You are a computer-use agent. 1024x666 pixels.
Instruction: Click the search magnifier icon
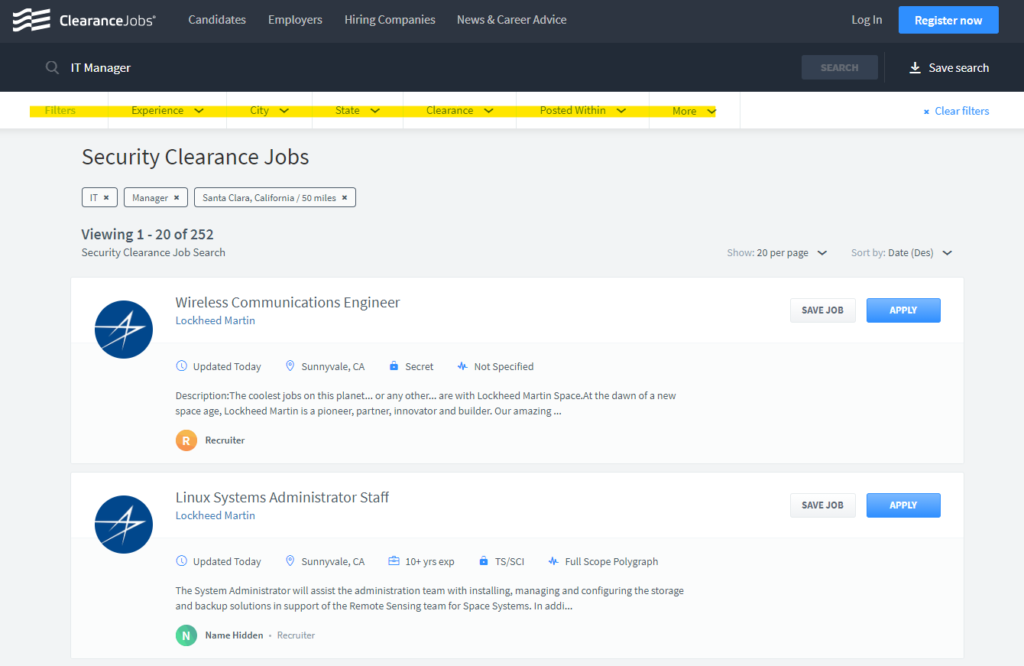52,68
